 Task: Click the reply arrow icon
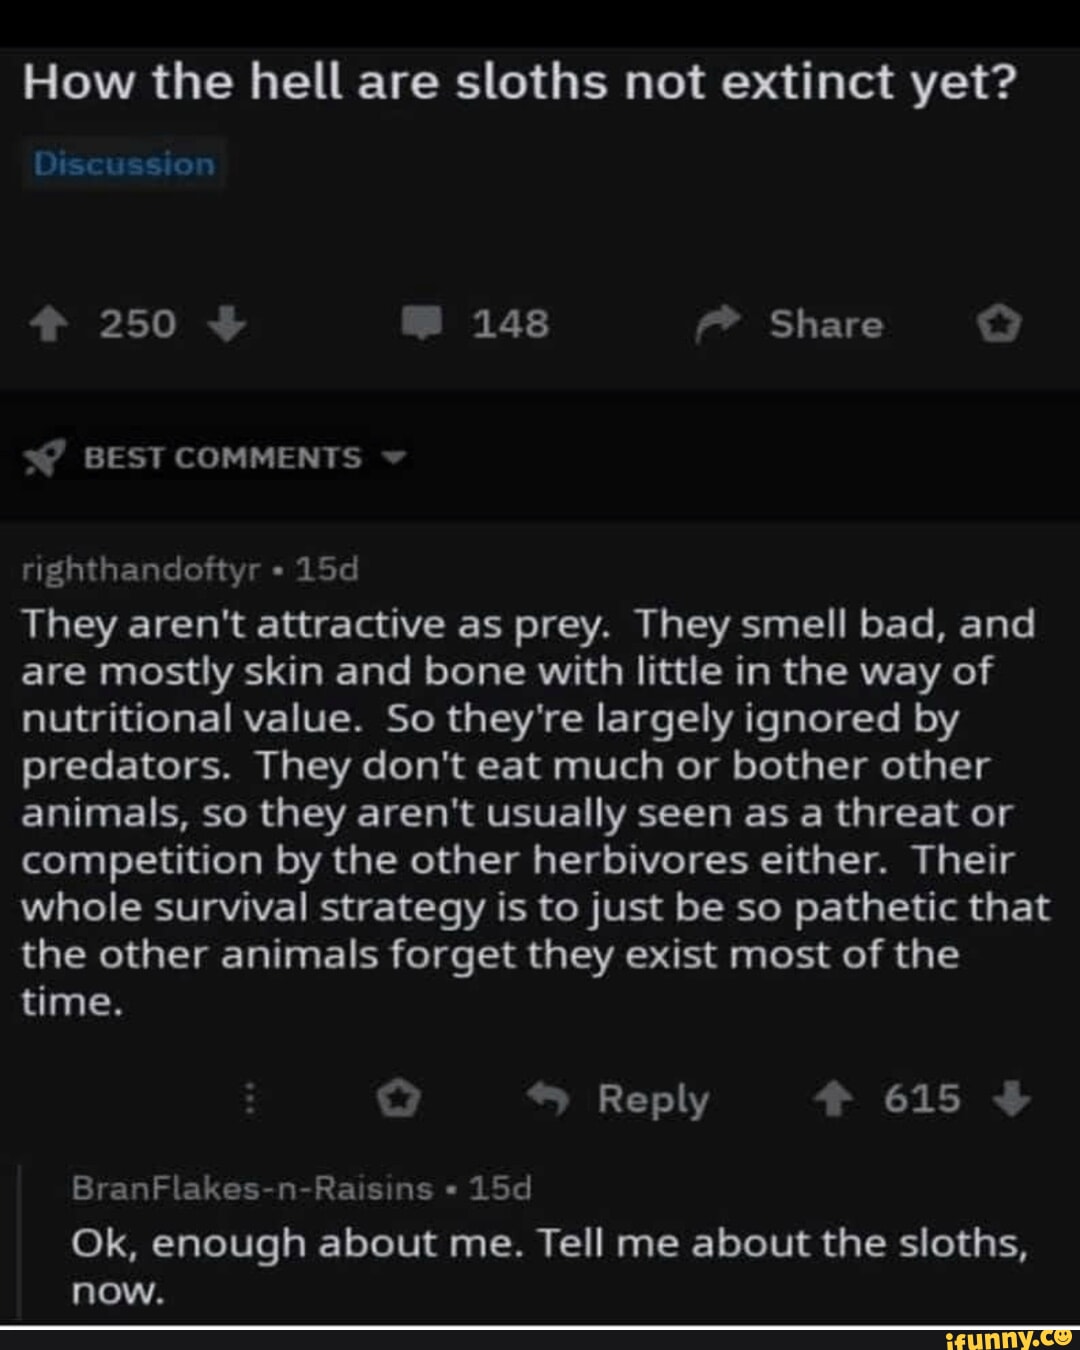(548, 1100)
